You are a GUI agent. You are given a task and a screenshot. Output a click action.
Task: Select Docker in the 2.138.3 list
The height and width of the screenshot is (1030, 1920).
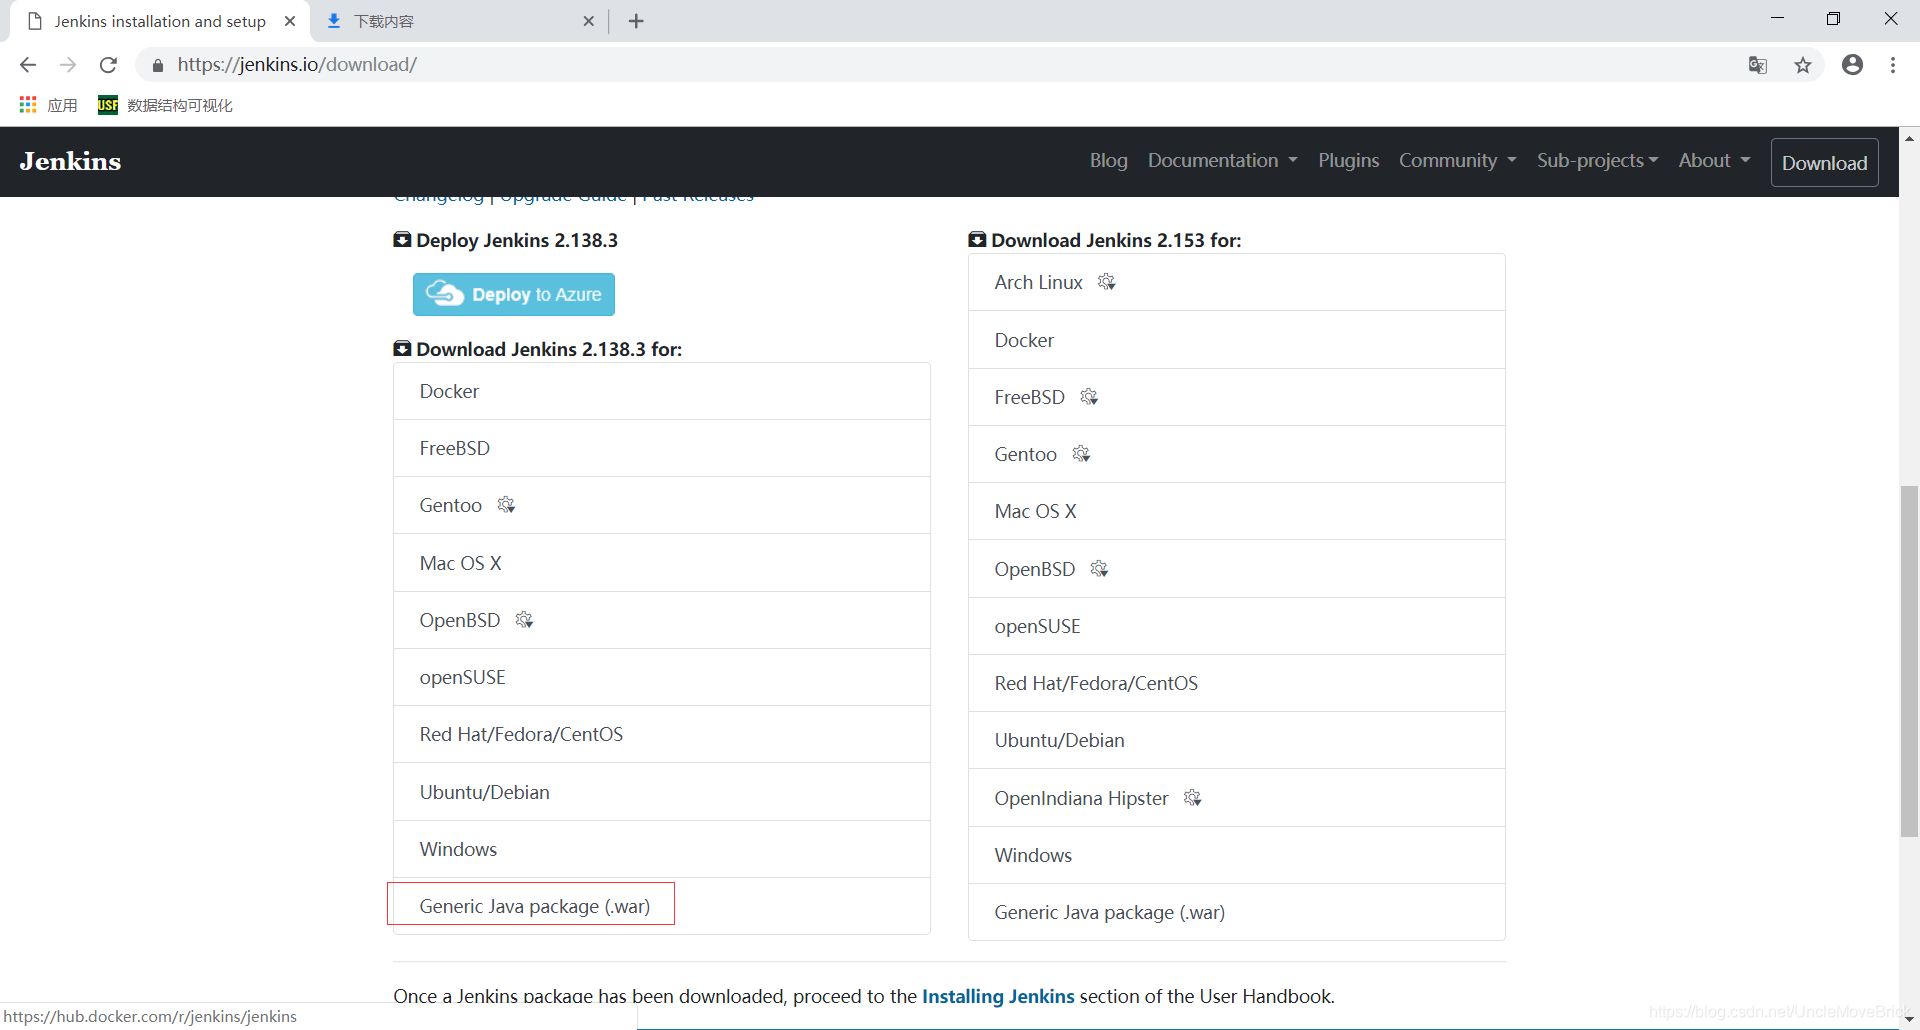pos(662,391)
